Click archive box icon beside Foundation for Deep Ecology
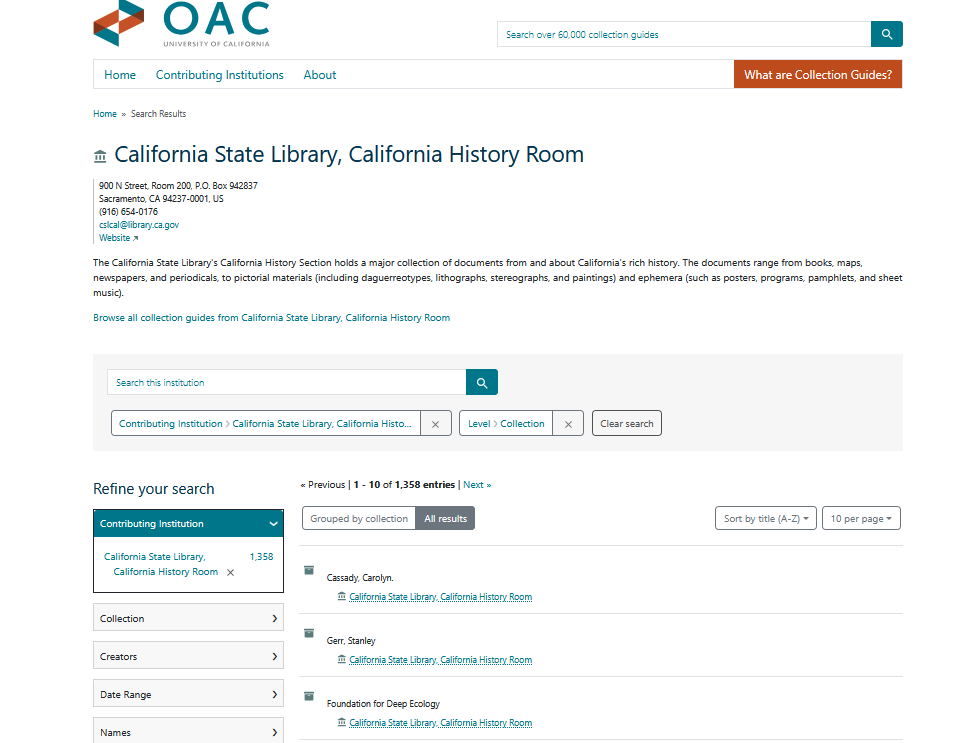 click(x=309, y=696)
